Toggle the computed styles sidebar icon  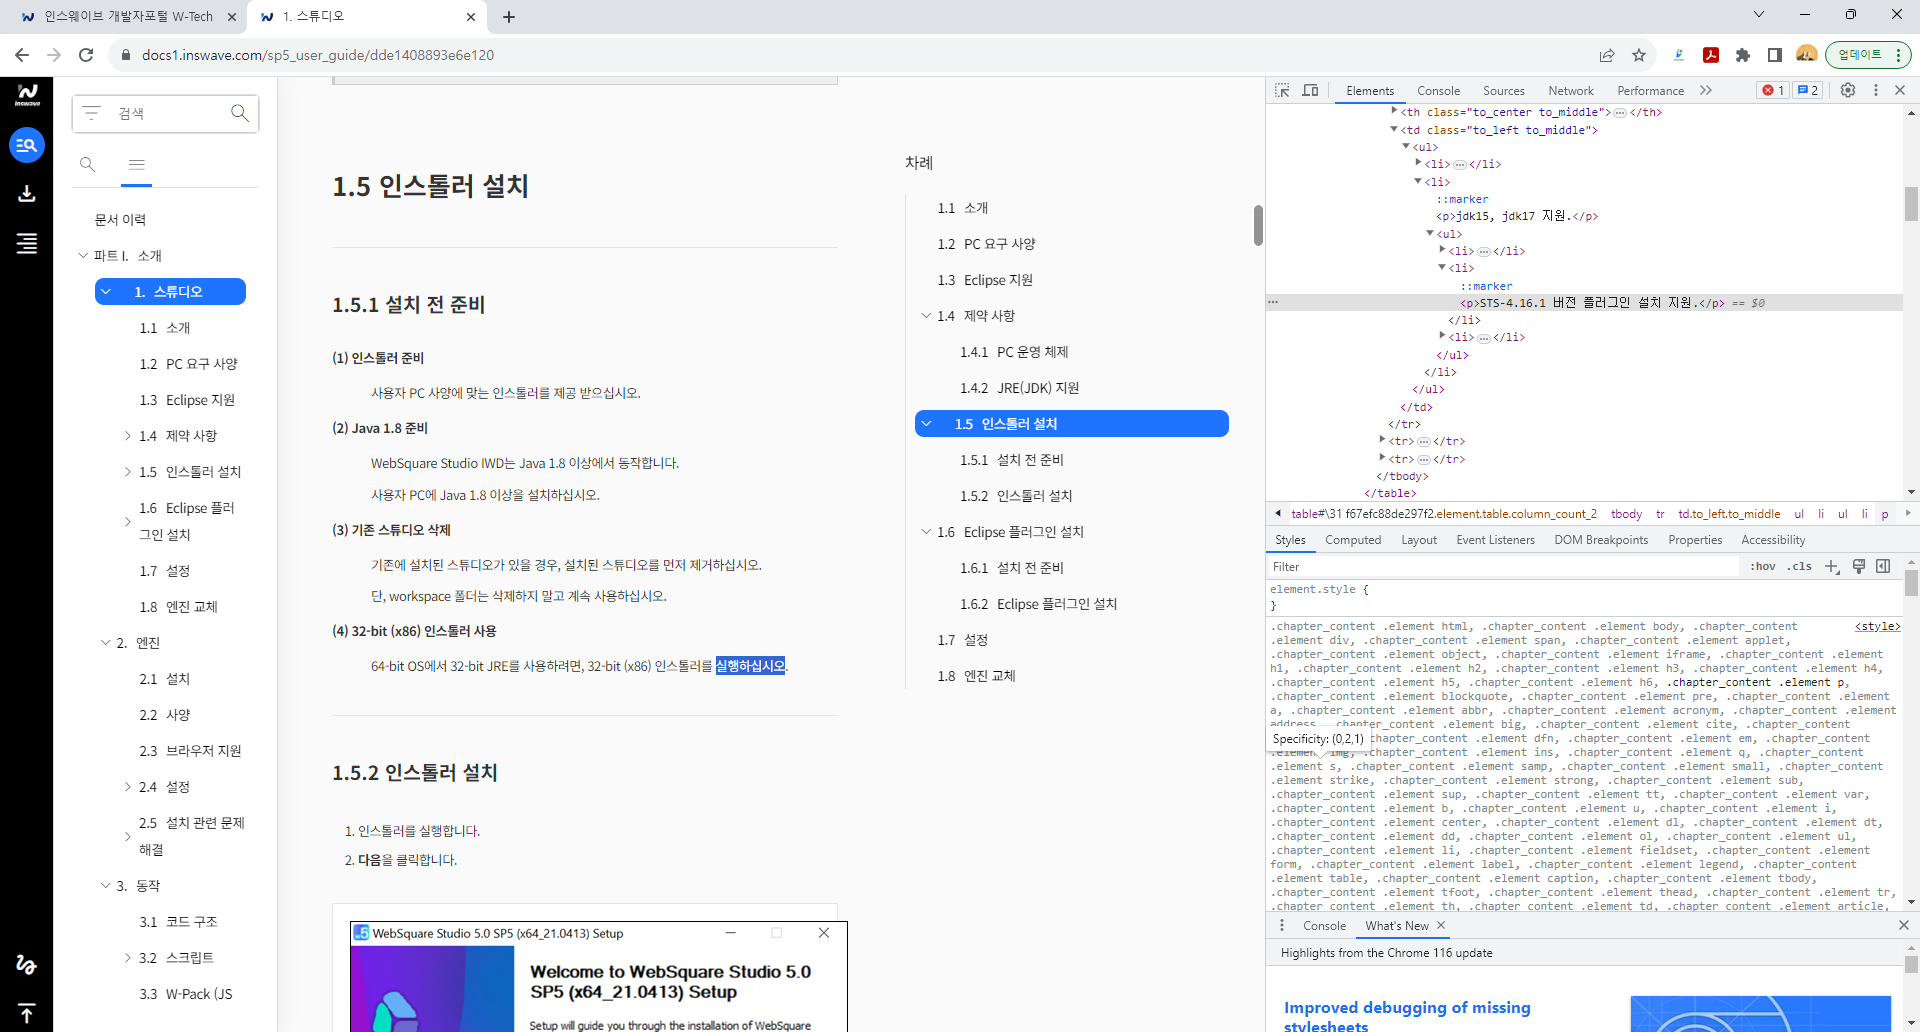1883,566
